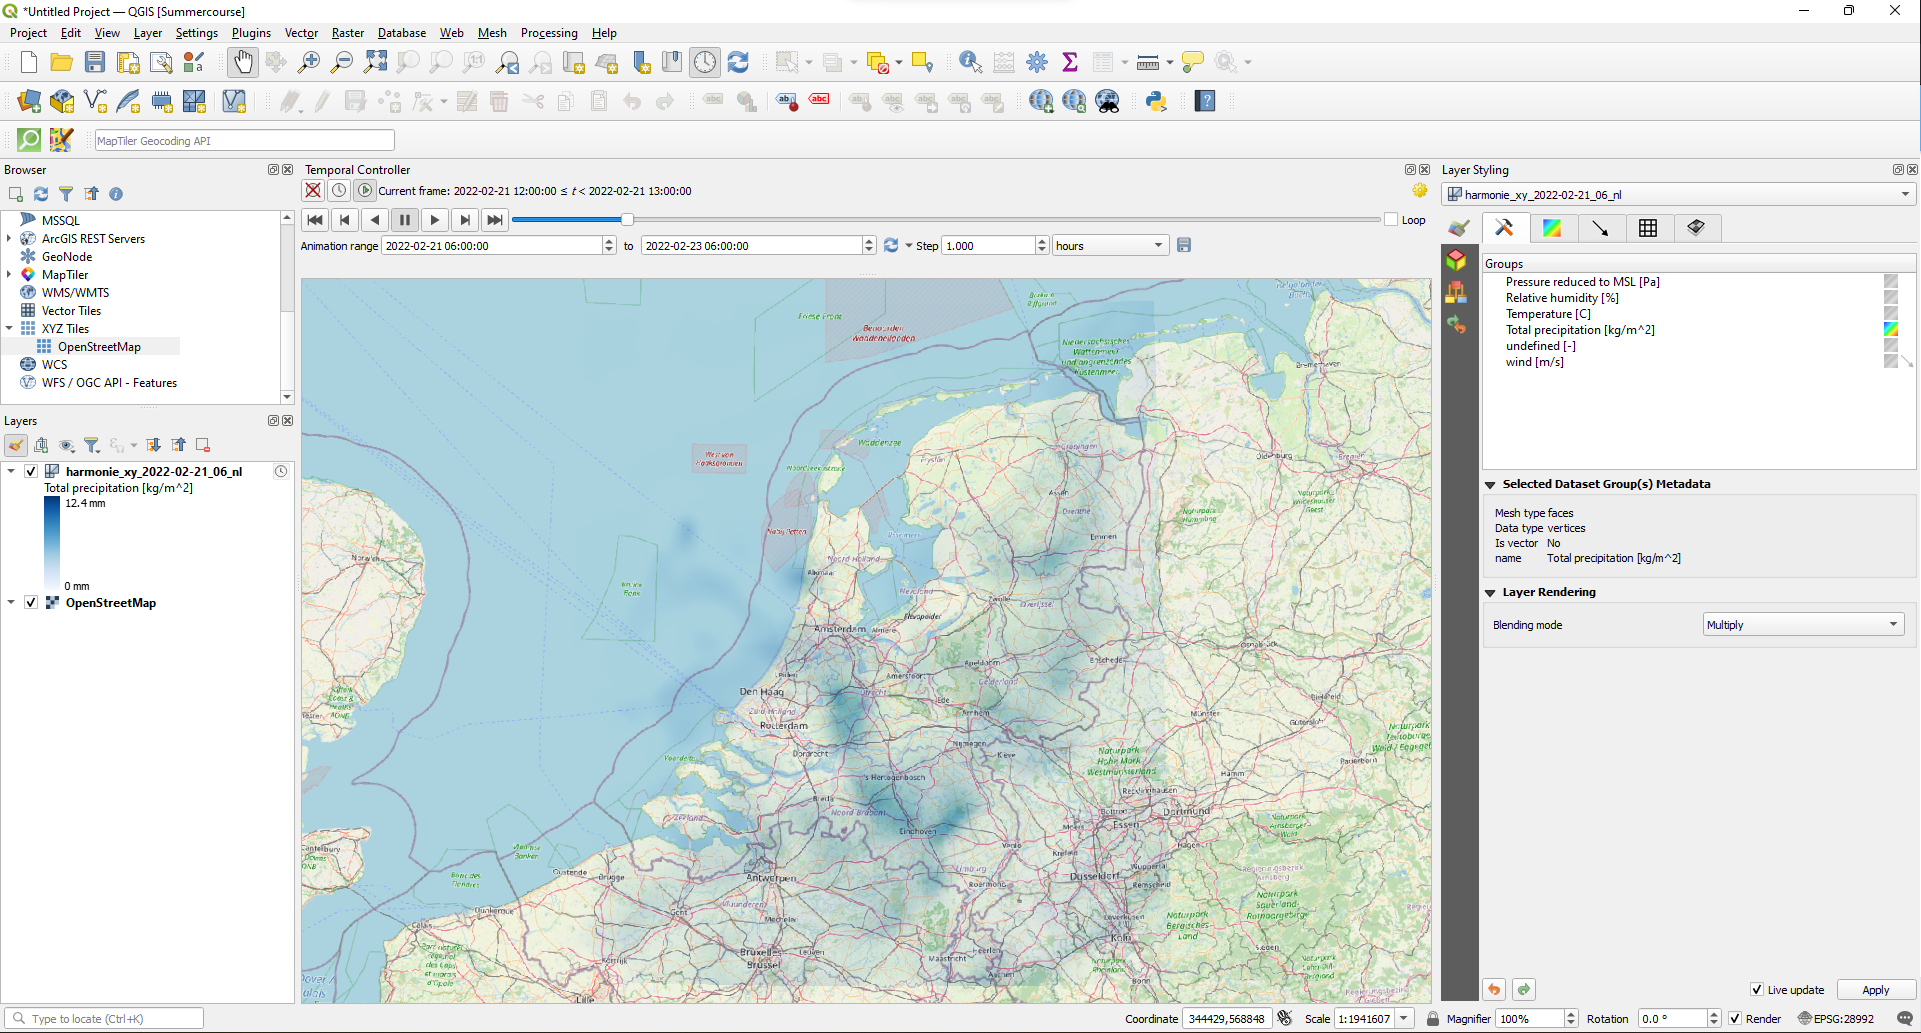Rewind animation to the start
Screen dimensions: 1921x1033
(x=315, y=220)
